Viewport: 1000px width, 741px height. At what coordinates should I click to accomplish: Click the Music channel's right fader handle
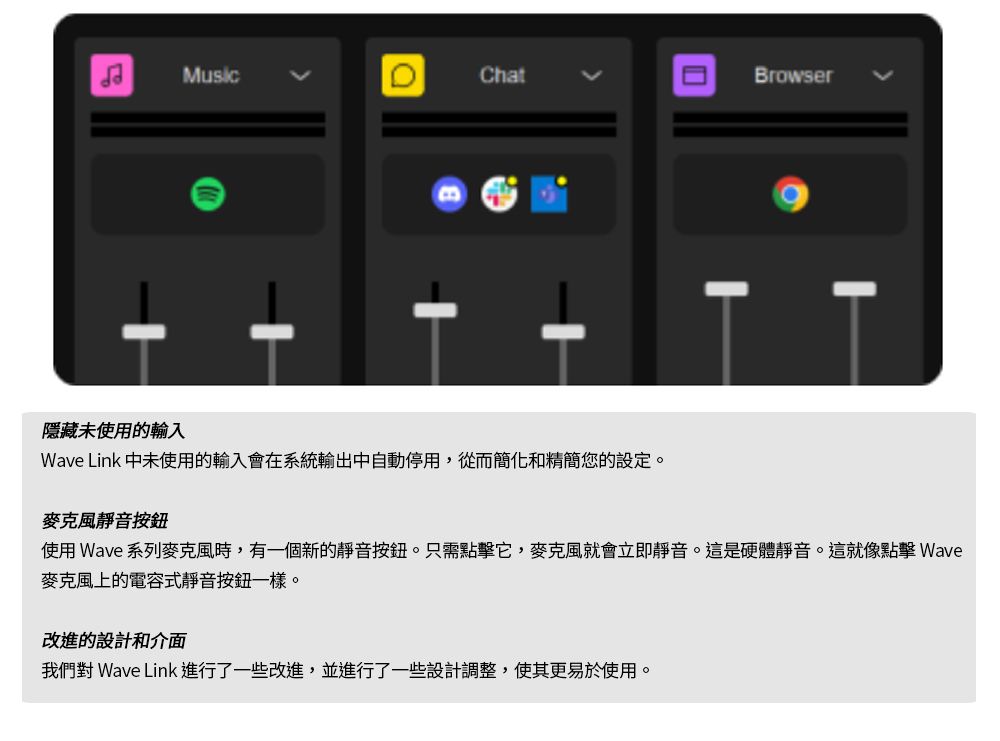(x=272, y=332)
